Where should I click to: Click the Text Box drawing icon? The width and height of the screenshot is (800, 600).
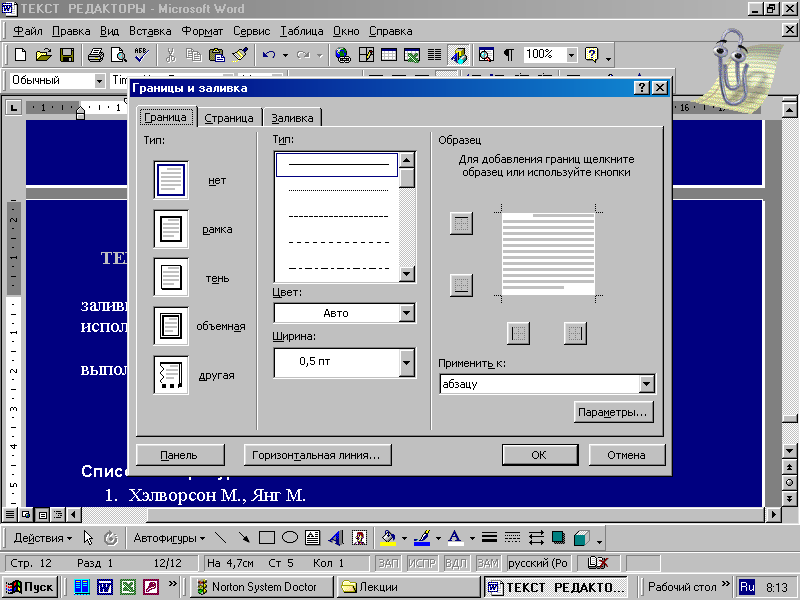pyautogui.click(x=313, y=538)
